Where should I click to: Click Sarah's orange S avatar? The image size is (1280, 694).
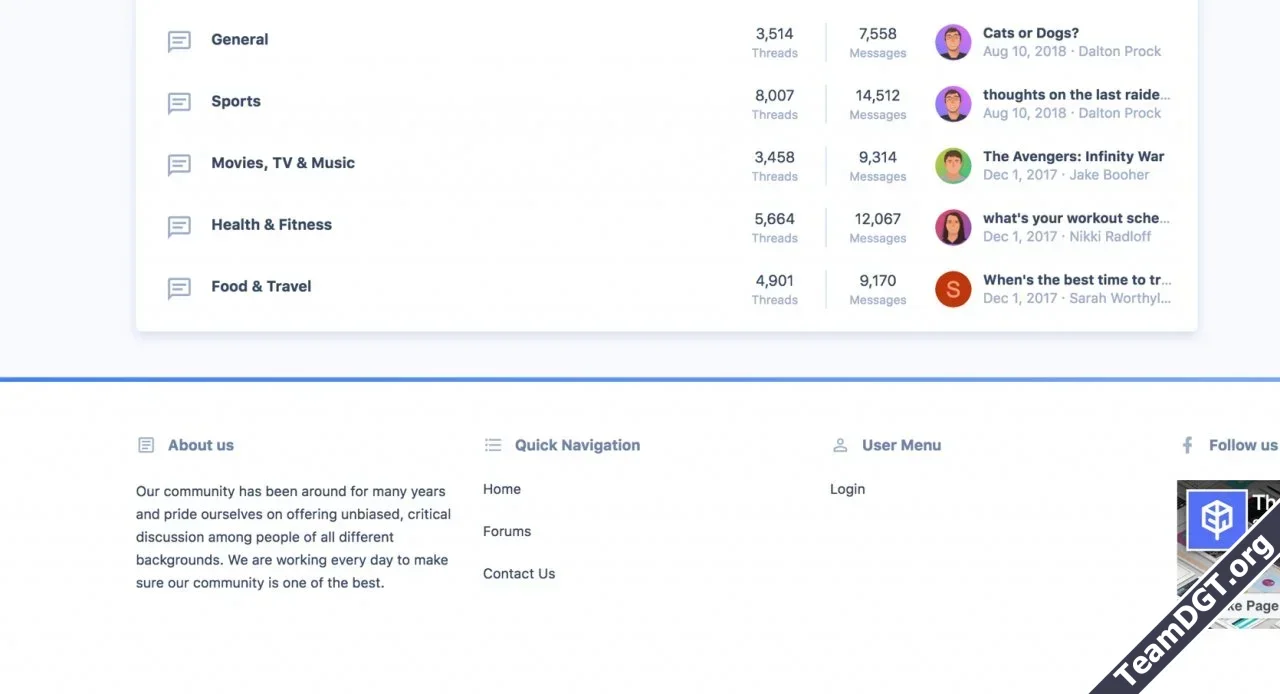click(953, 289)
